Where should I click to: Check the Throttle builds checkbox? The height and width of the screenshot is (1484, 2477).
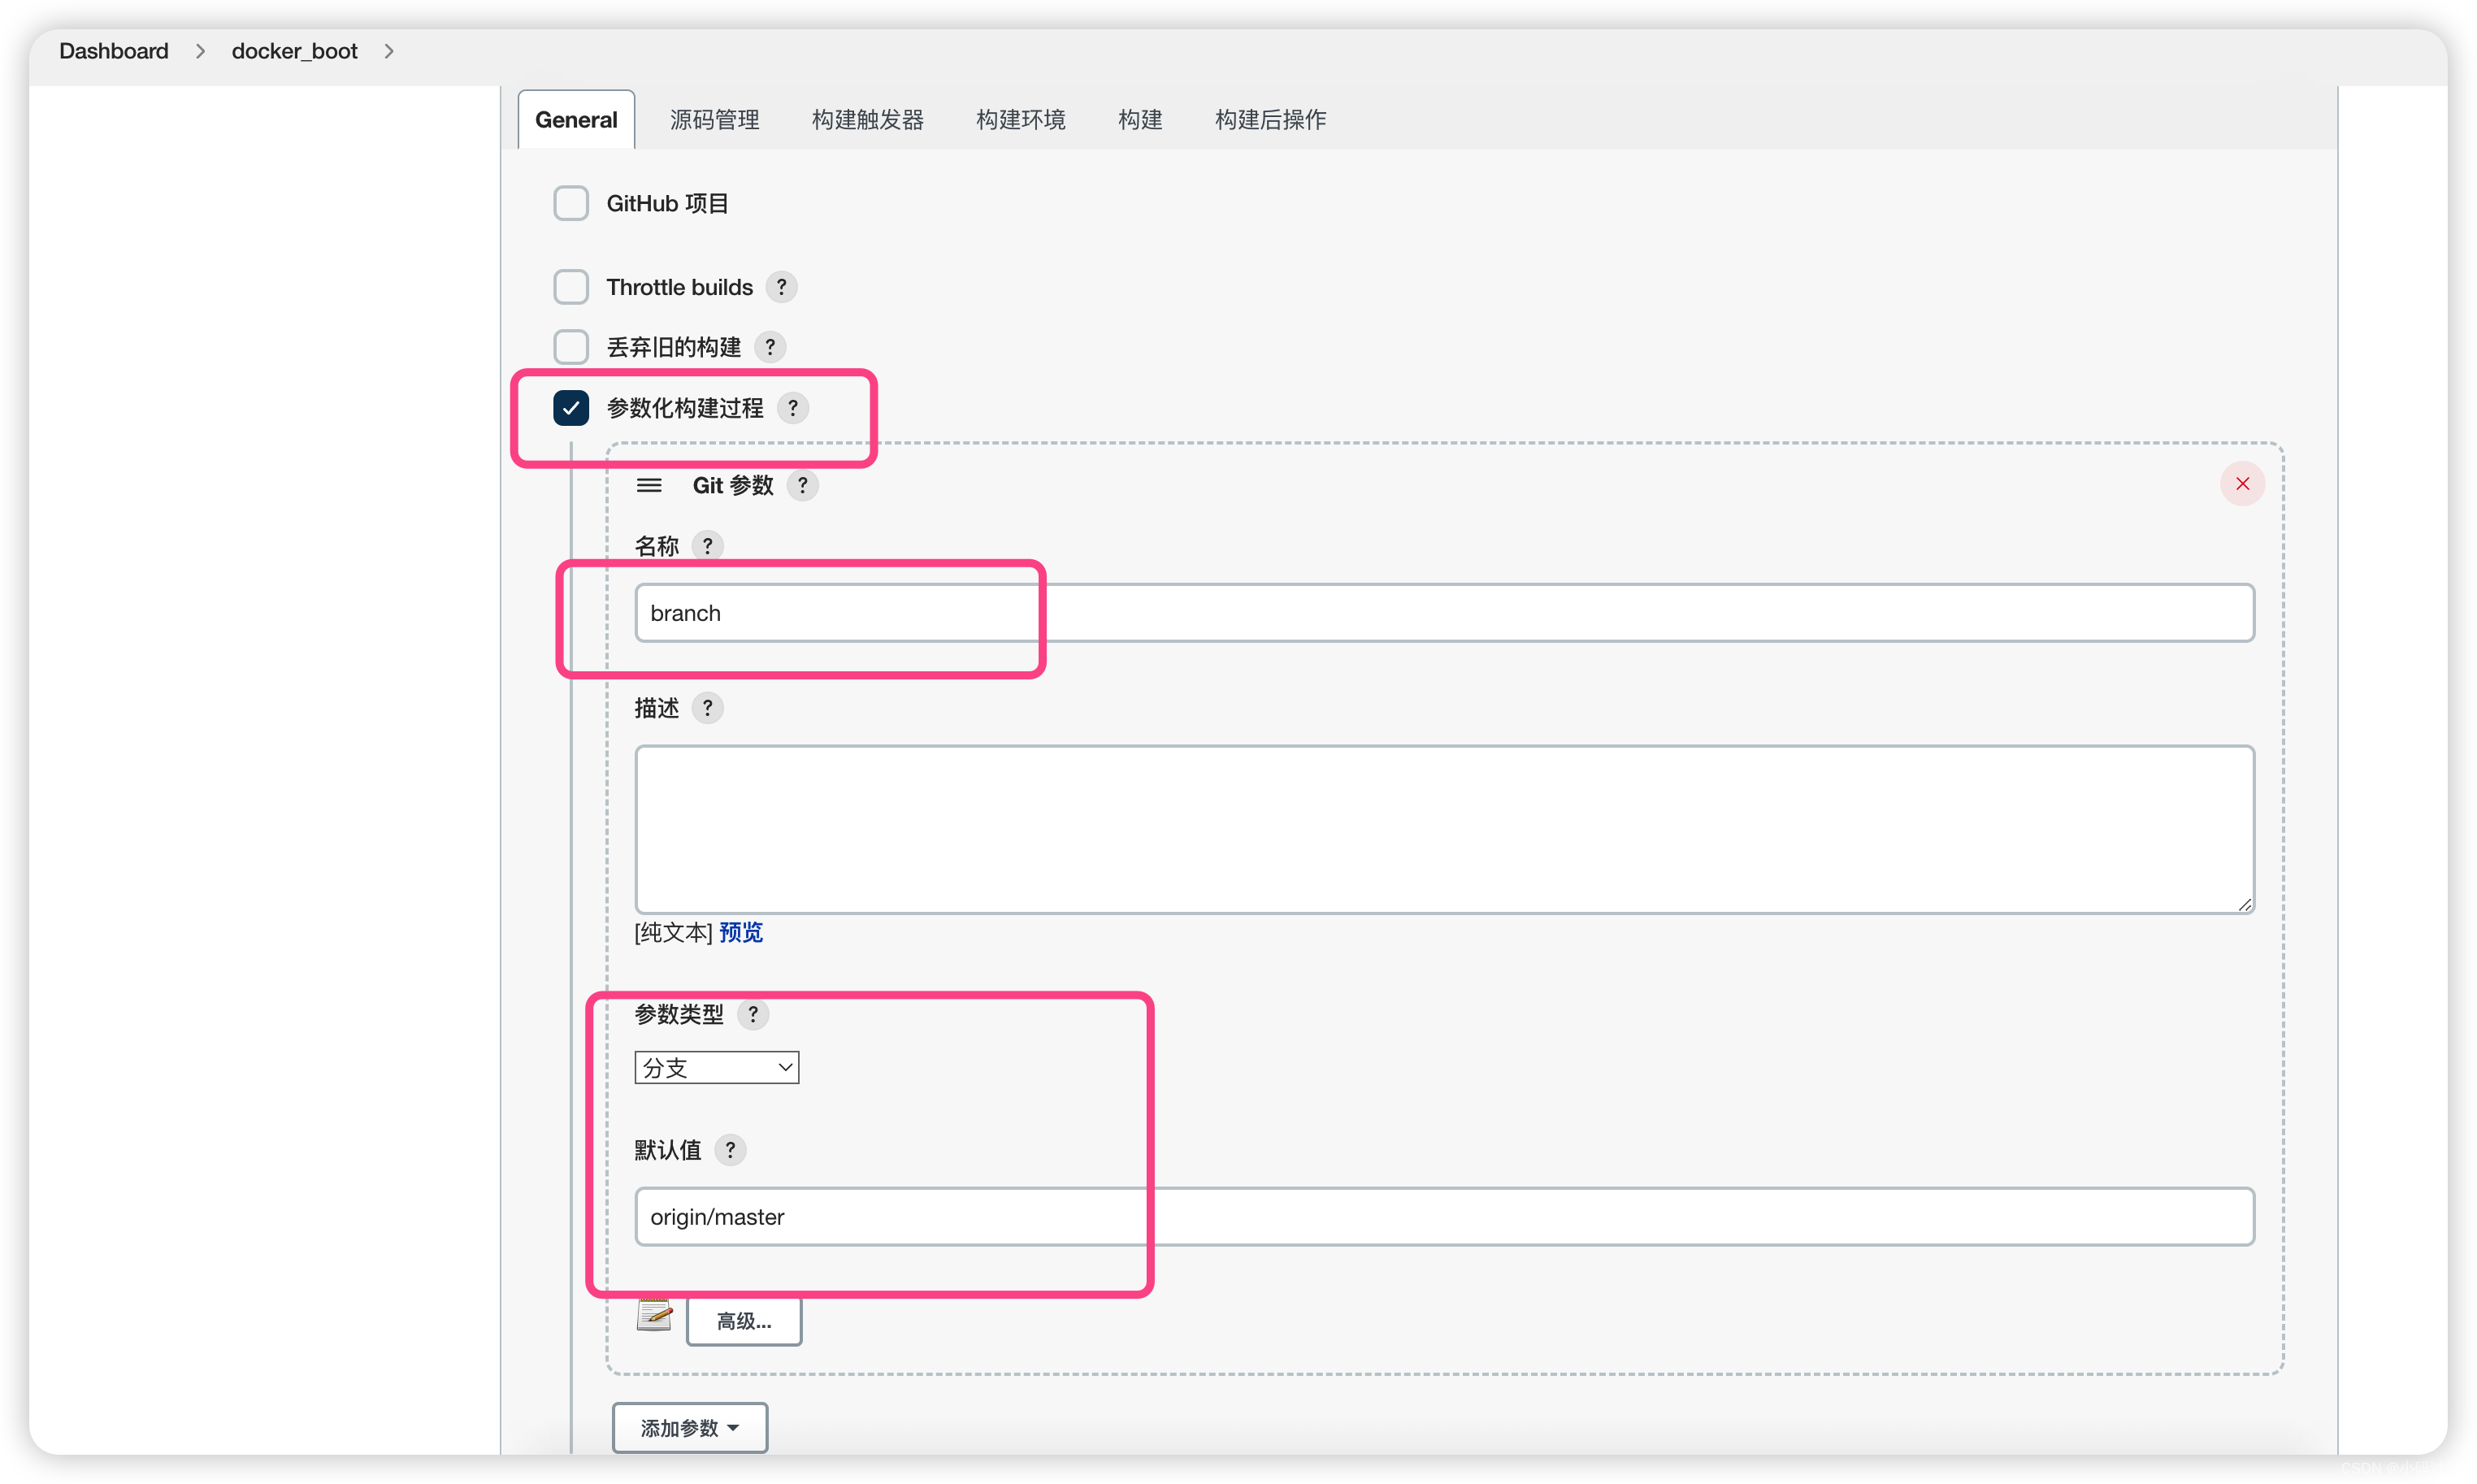(x=571, y=287)
